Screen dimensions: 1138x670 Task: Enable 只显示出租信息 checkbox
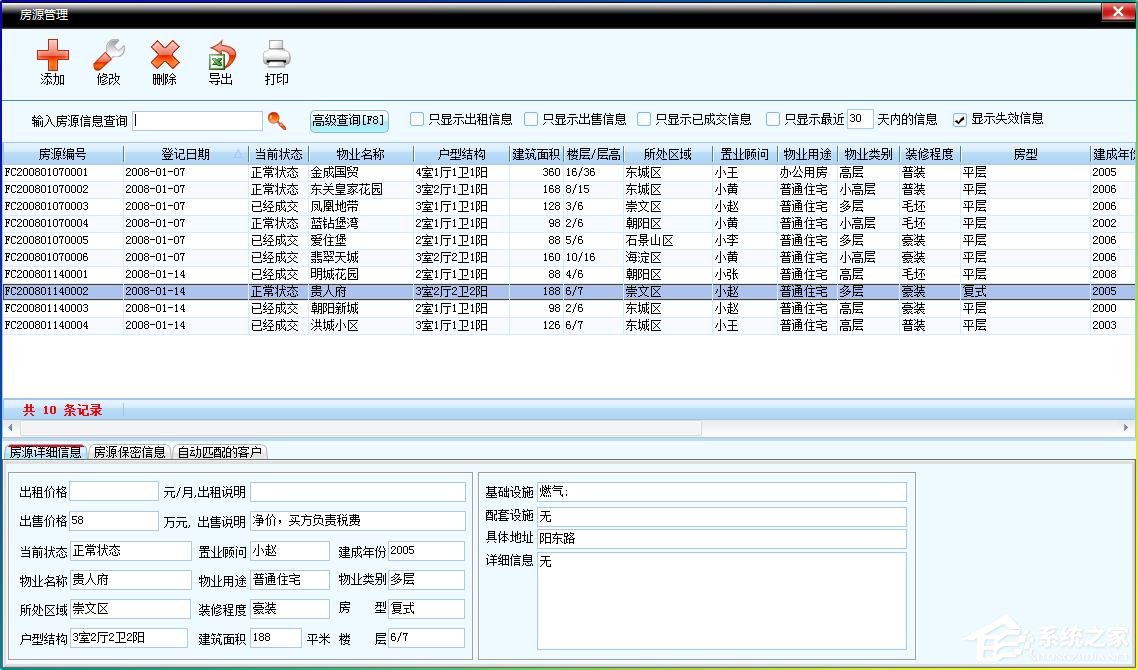[x=417, y=119]
